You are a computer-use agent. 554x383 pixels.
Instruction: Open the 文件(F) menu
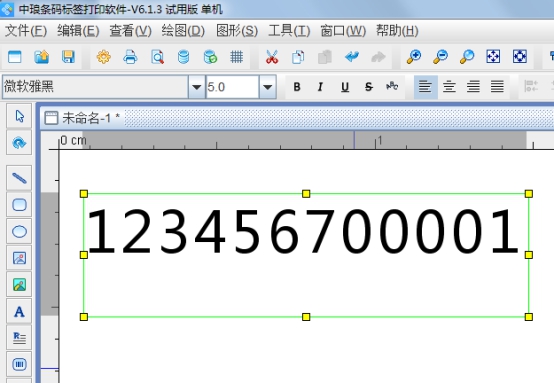click(26, 31)
